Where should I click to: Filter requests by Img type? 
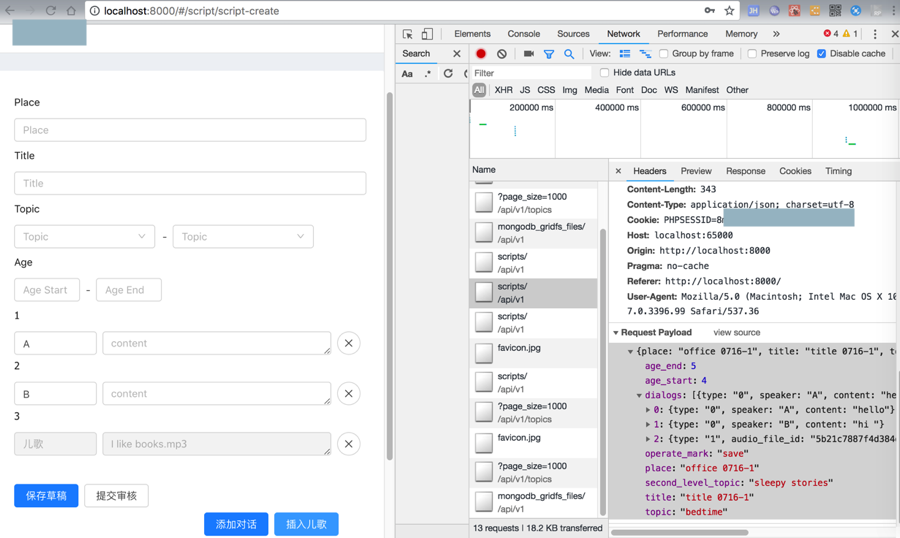569,90
